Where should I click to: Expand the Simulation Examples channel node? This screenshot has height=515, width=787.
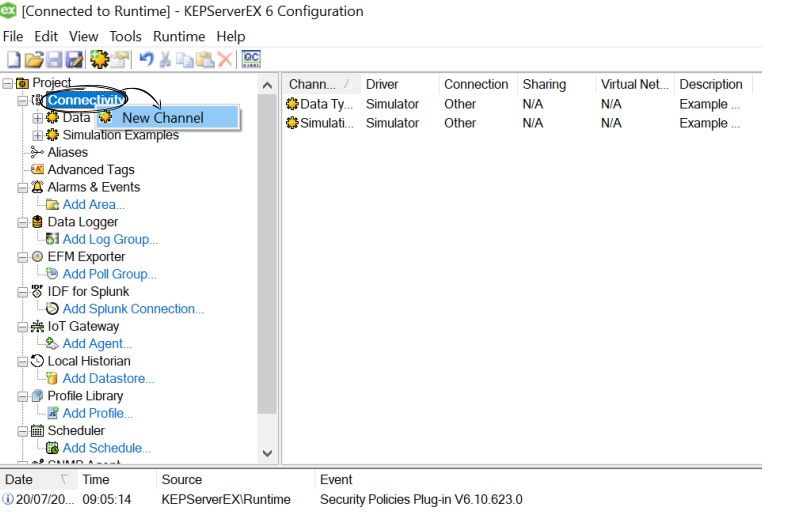38,135
